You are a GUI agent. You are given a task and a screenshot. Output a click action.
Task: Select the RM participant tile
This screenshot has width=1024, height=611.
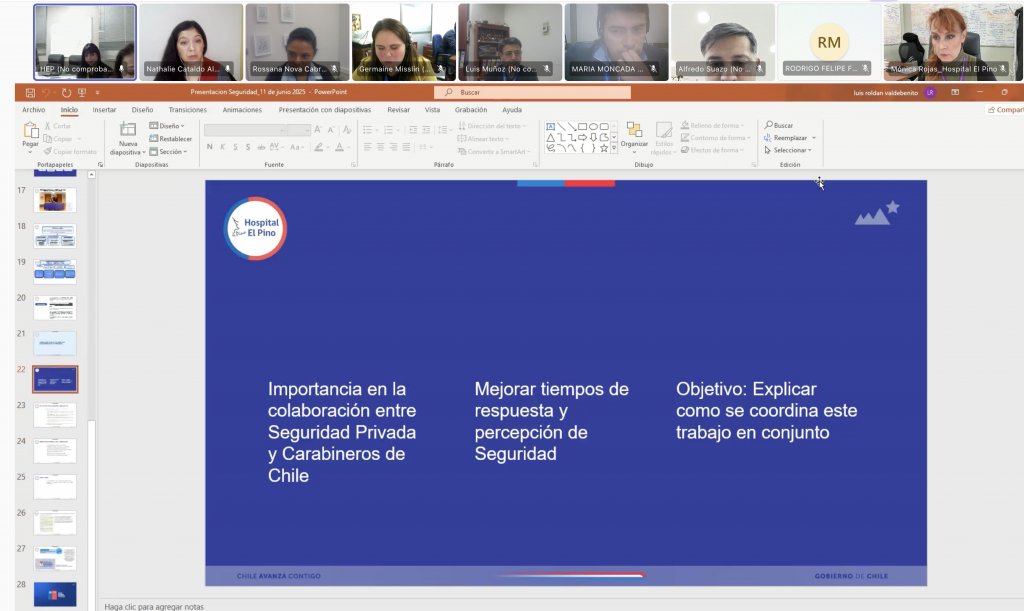click(x=829, y=42)
